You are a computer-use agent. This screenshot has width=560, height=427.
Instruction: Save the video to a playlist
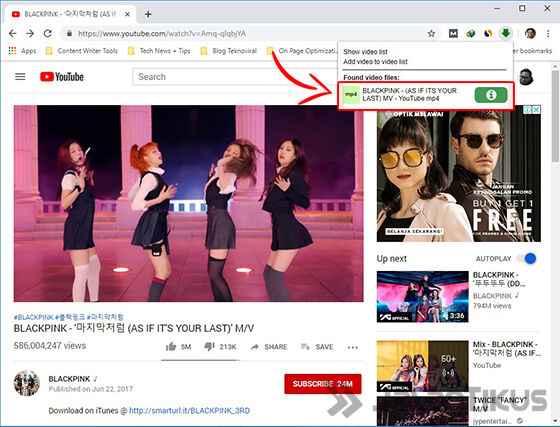[317, 347]
